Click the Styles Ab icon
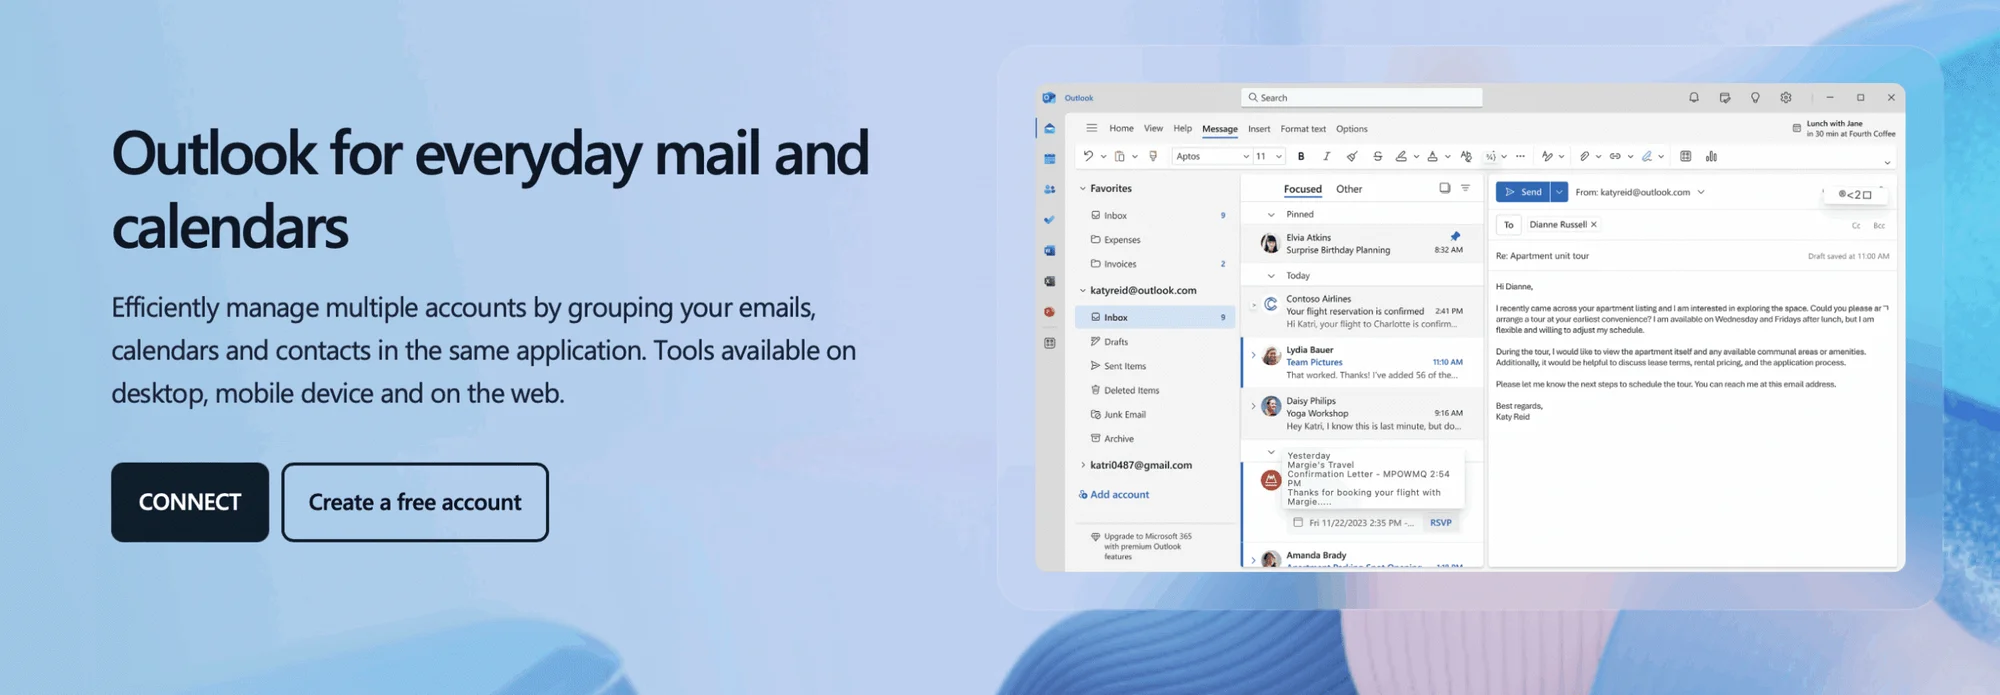Screen dimensions: 2000x695 pyautogui.click(x=1466, y=156)
